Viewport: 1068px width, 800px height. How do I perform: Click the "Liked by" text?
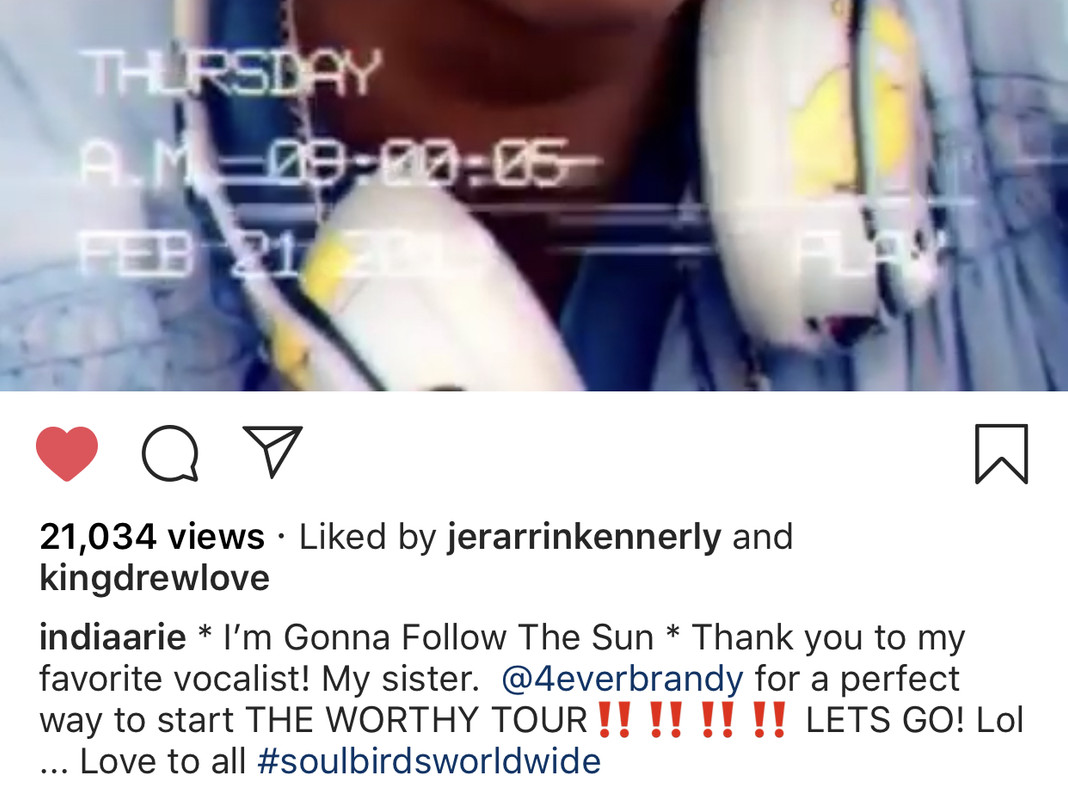click(x=368, y=538)
